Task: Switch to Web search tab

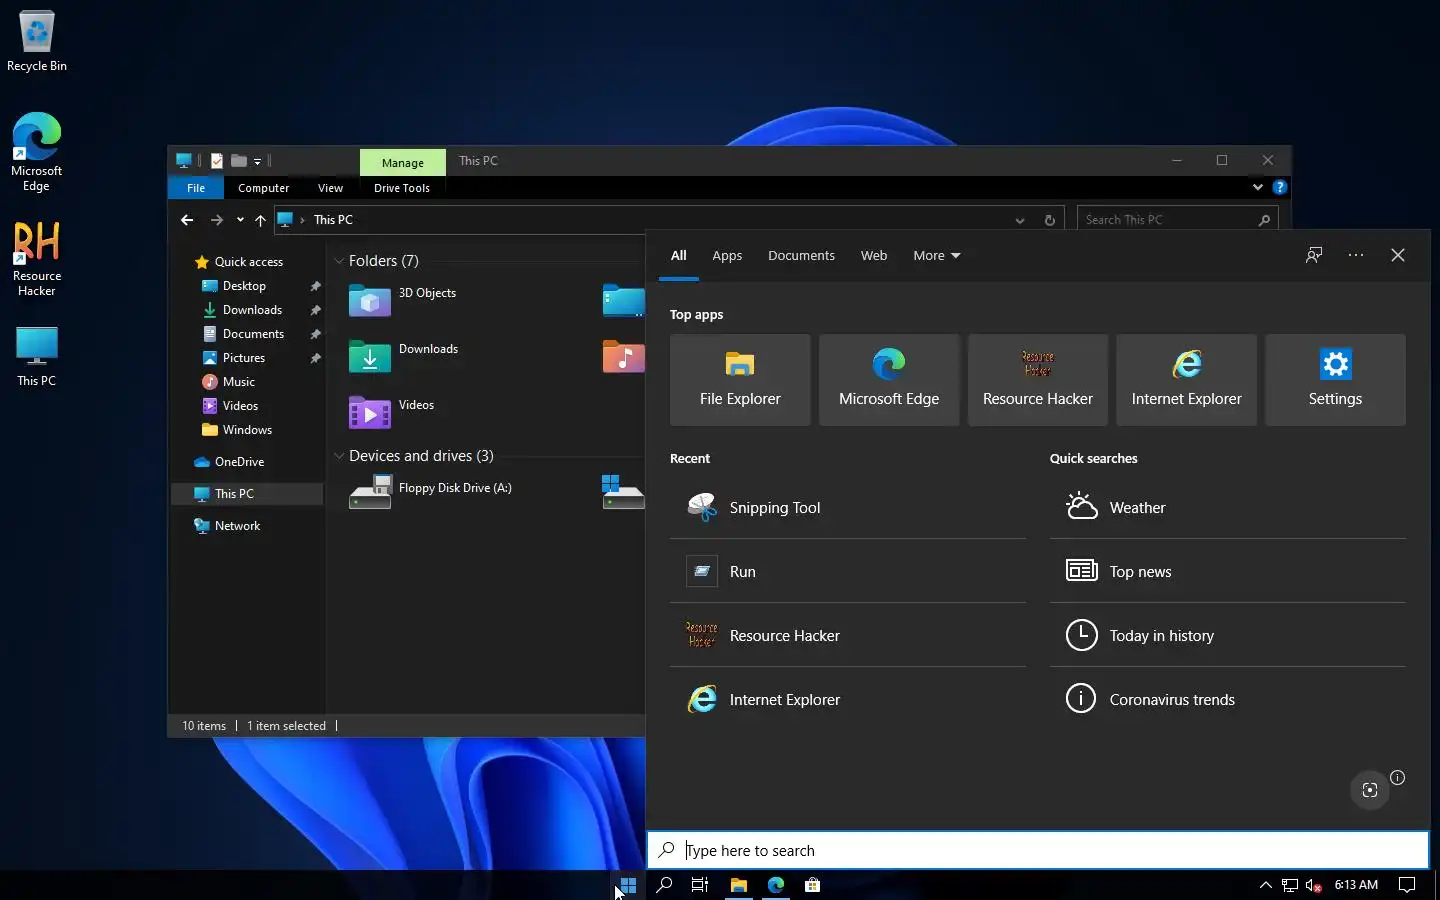Action: pyautogui.click(x=874, y=255)
